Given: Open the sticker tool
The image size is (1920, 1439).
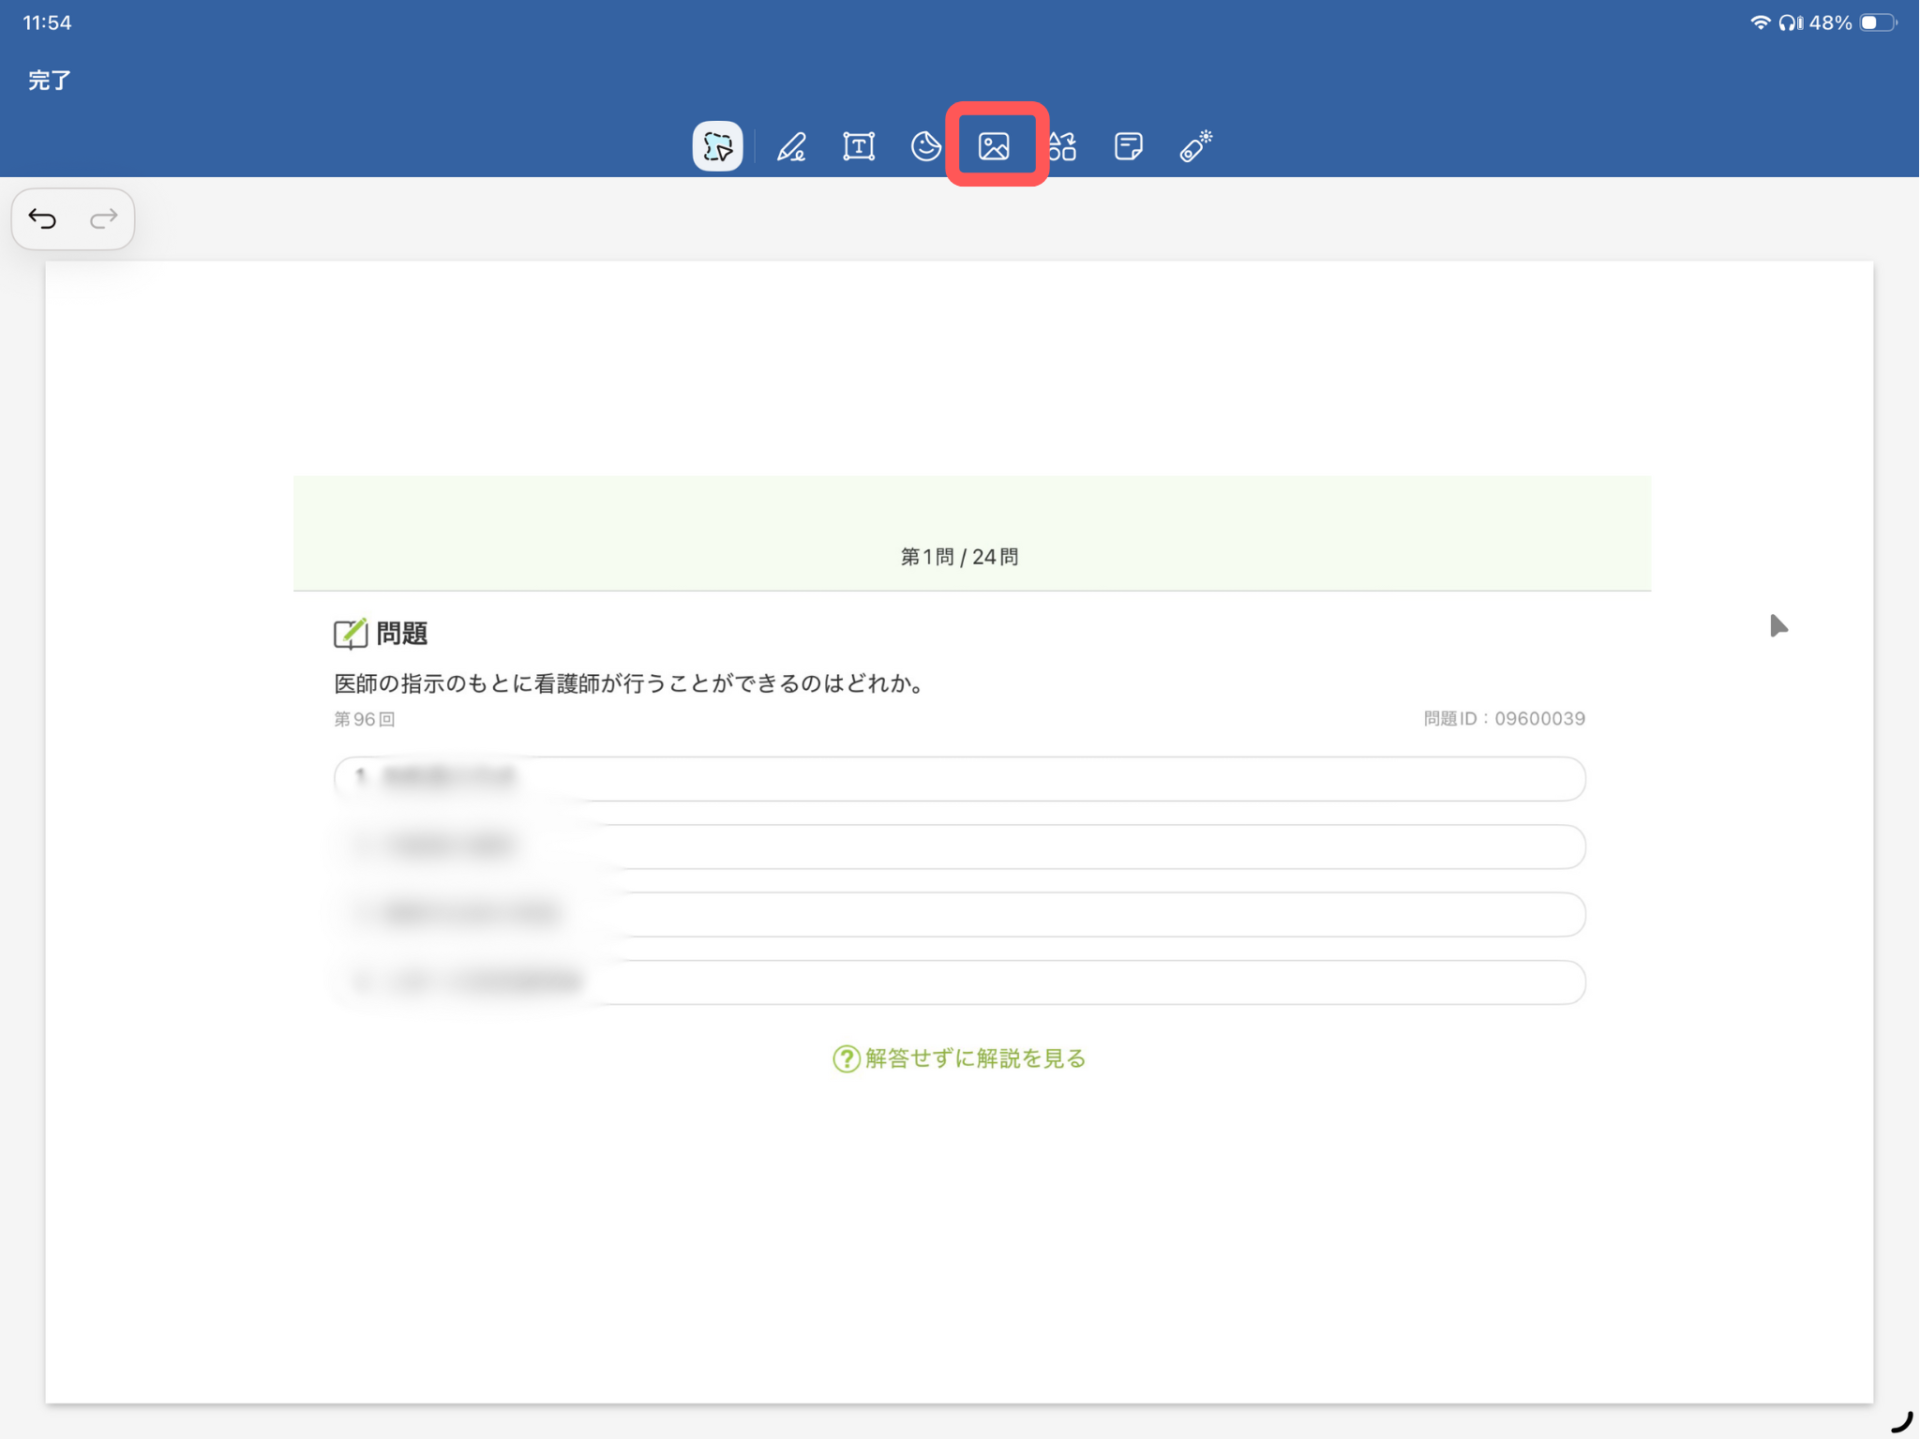Looking at the screenshot, I should [925, 147].
